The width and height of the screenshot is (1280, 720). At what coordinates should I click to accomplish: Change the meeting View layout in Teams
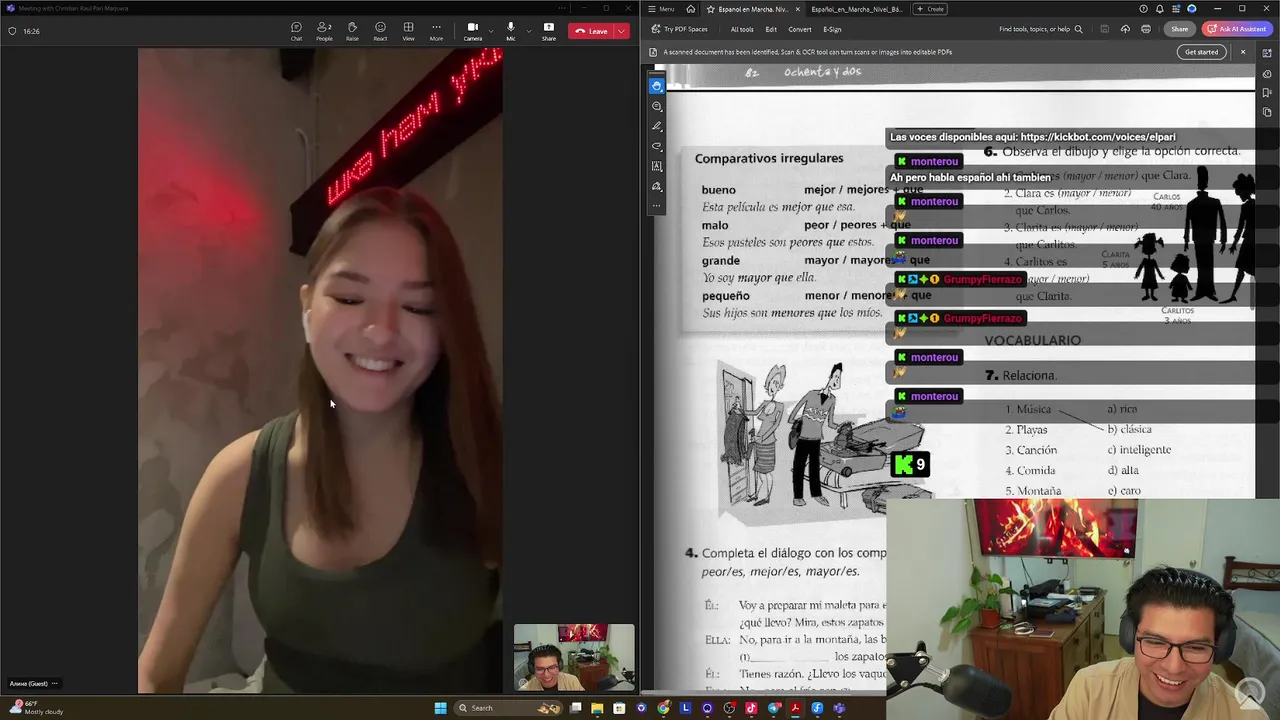tap(408, 31)
